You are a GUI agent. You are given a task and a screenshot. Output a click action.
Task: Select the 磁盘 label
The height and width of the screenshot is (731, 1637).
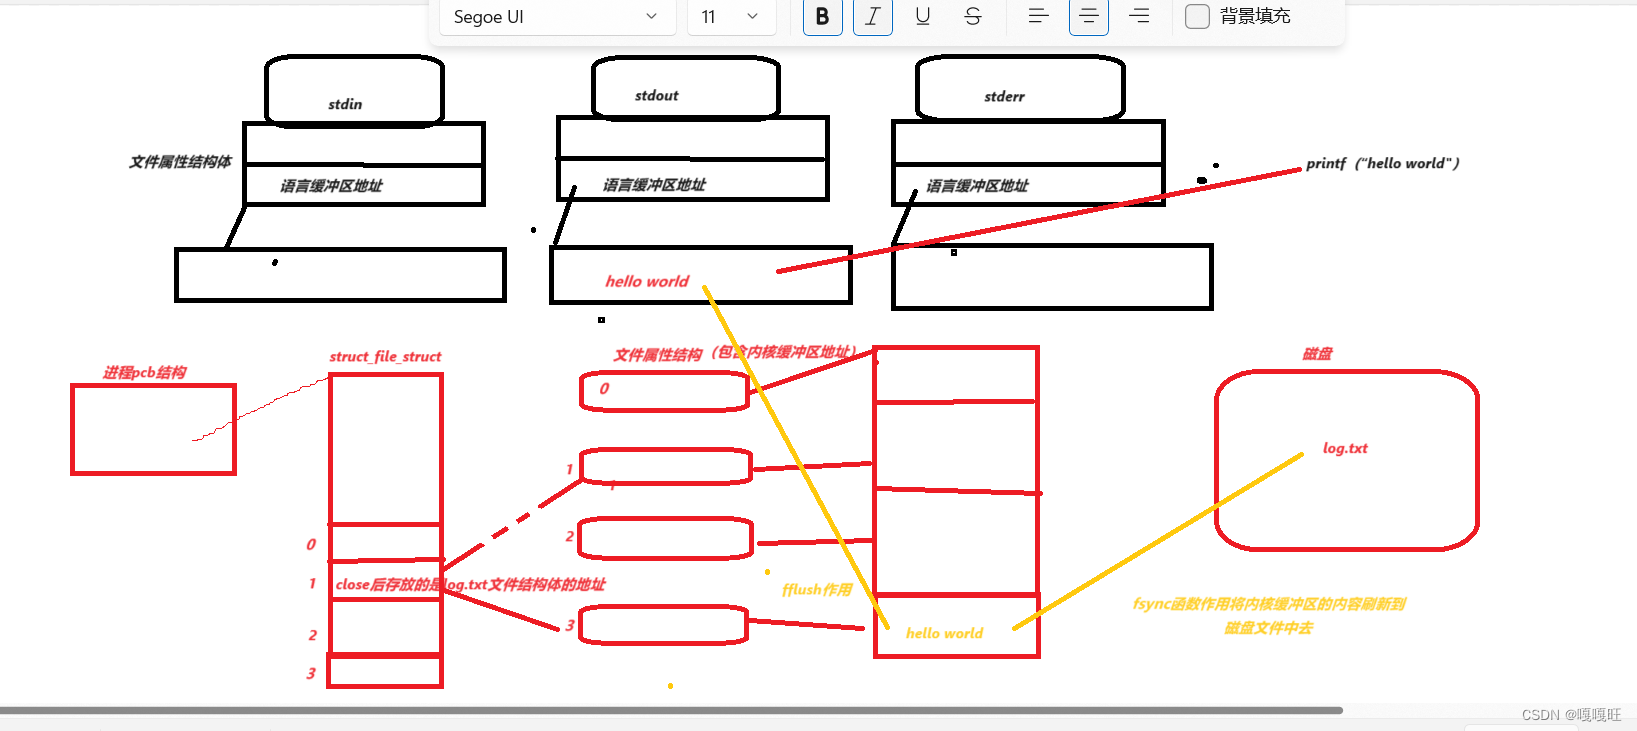(1317, 354)
